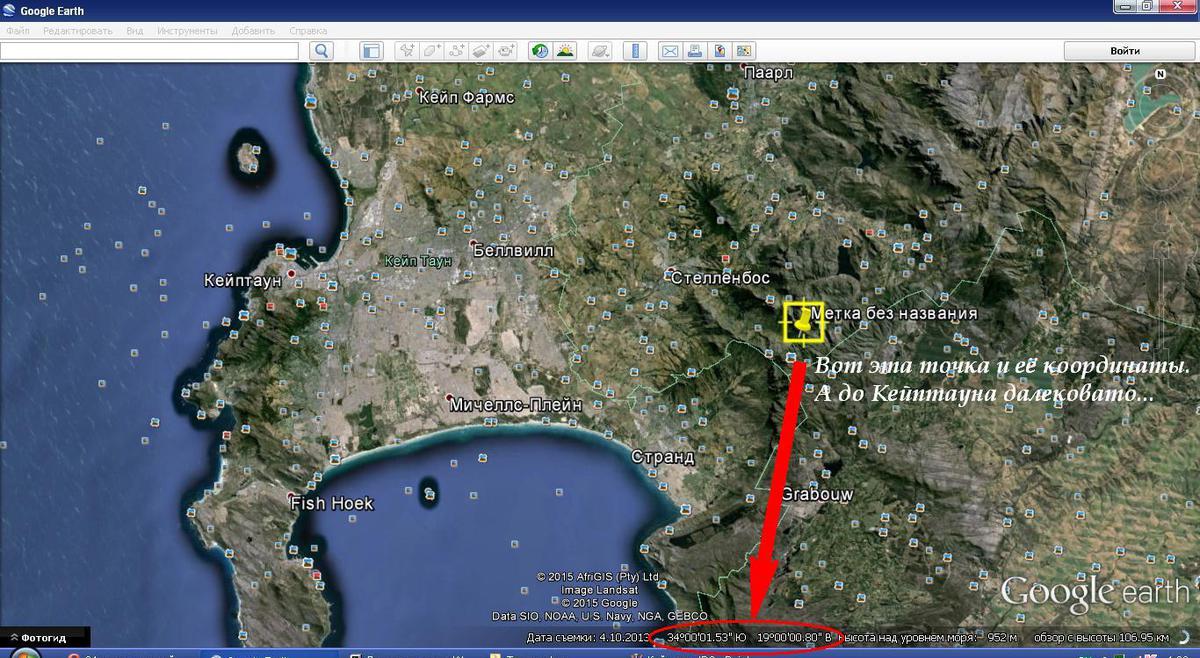Add an image overlay from the toolbar
The image size is (1200, 658).
point(481,50)
